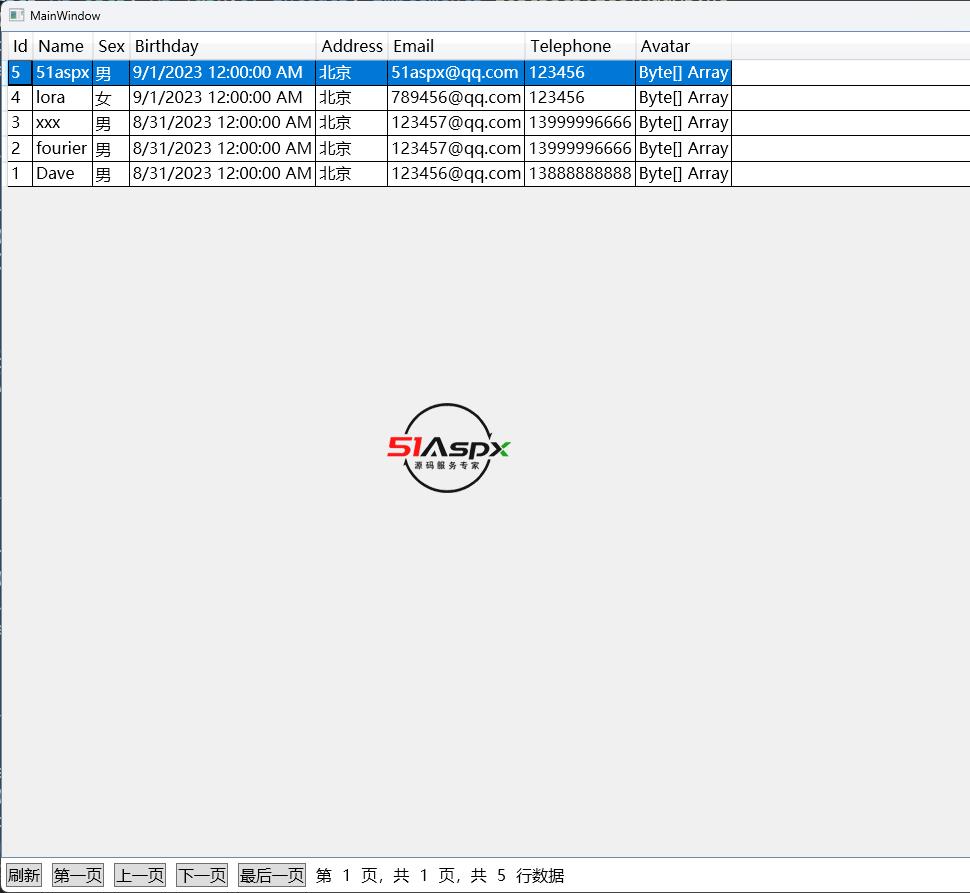Click the Sex column header

click(111, 46)
